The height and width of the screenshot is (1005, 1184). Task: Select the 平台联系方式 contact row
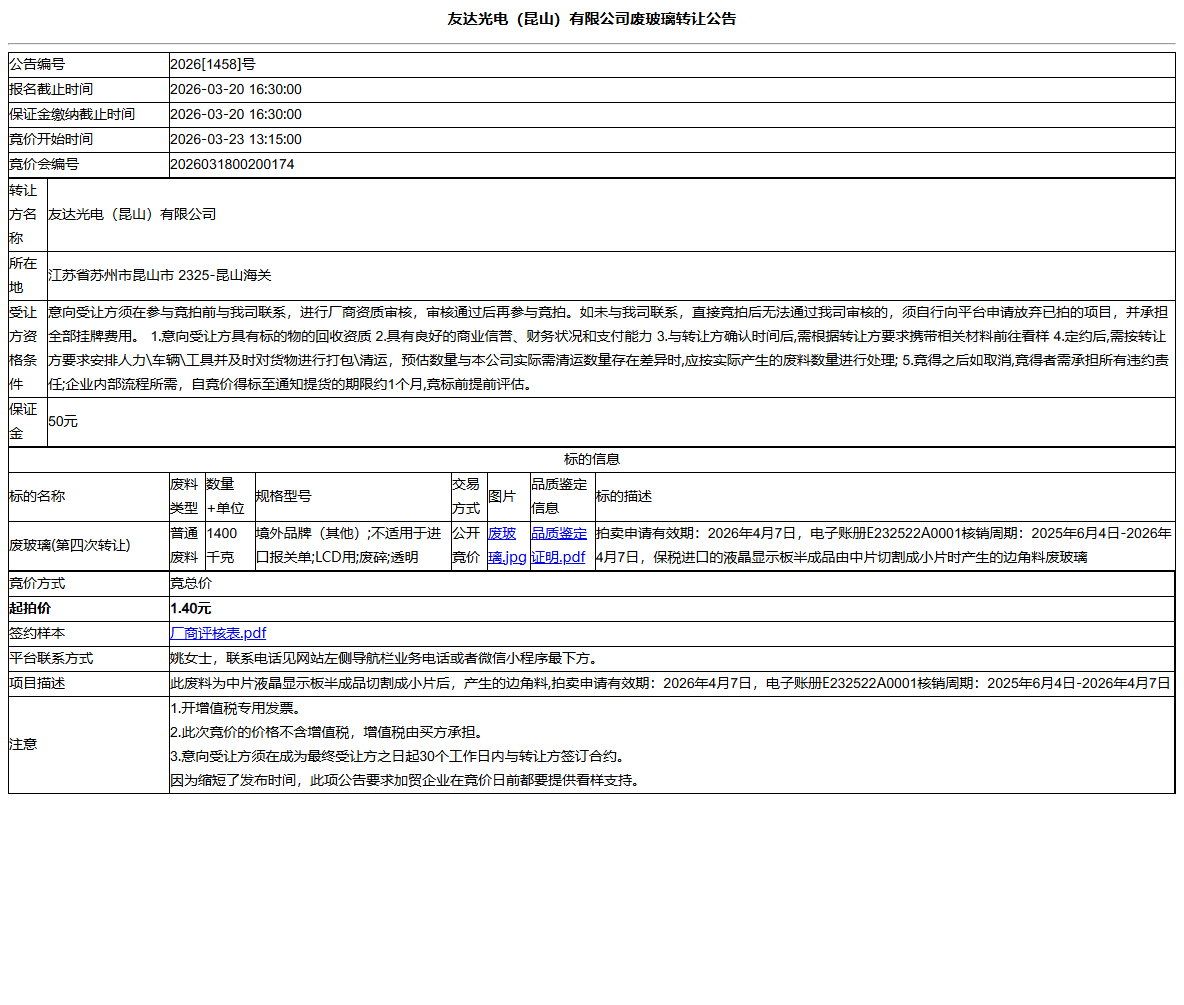pos(400,658)
